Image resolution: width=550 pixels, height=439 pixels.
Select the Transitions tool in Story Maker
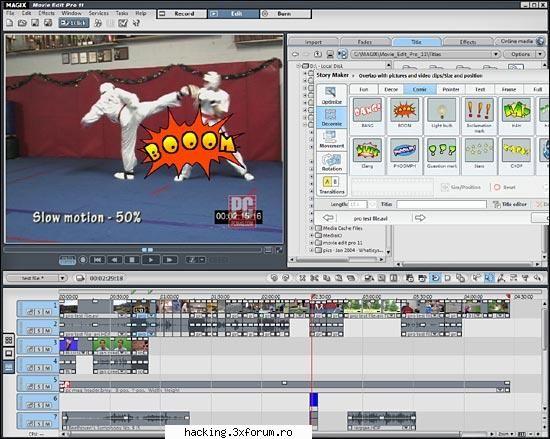[331, 185]
